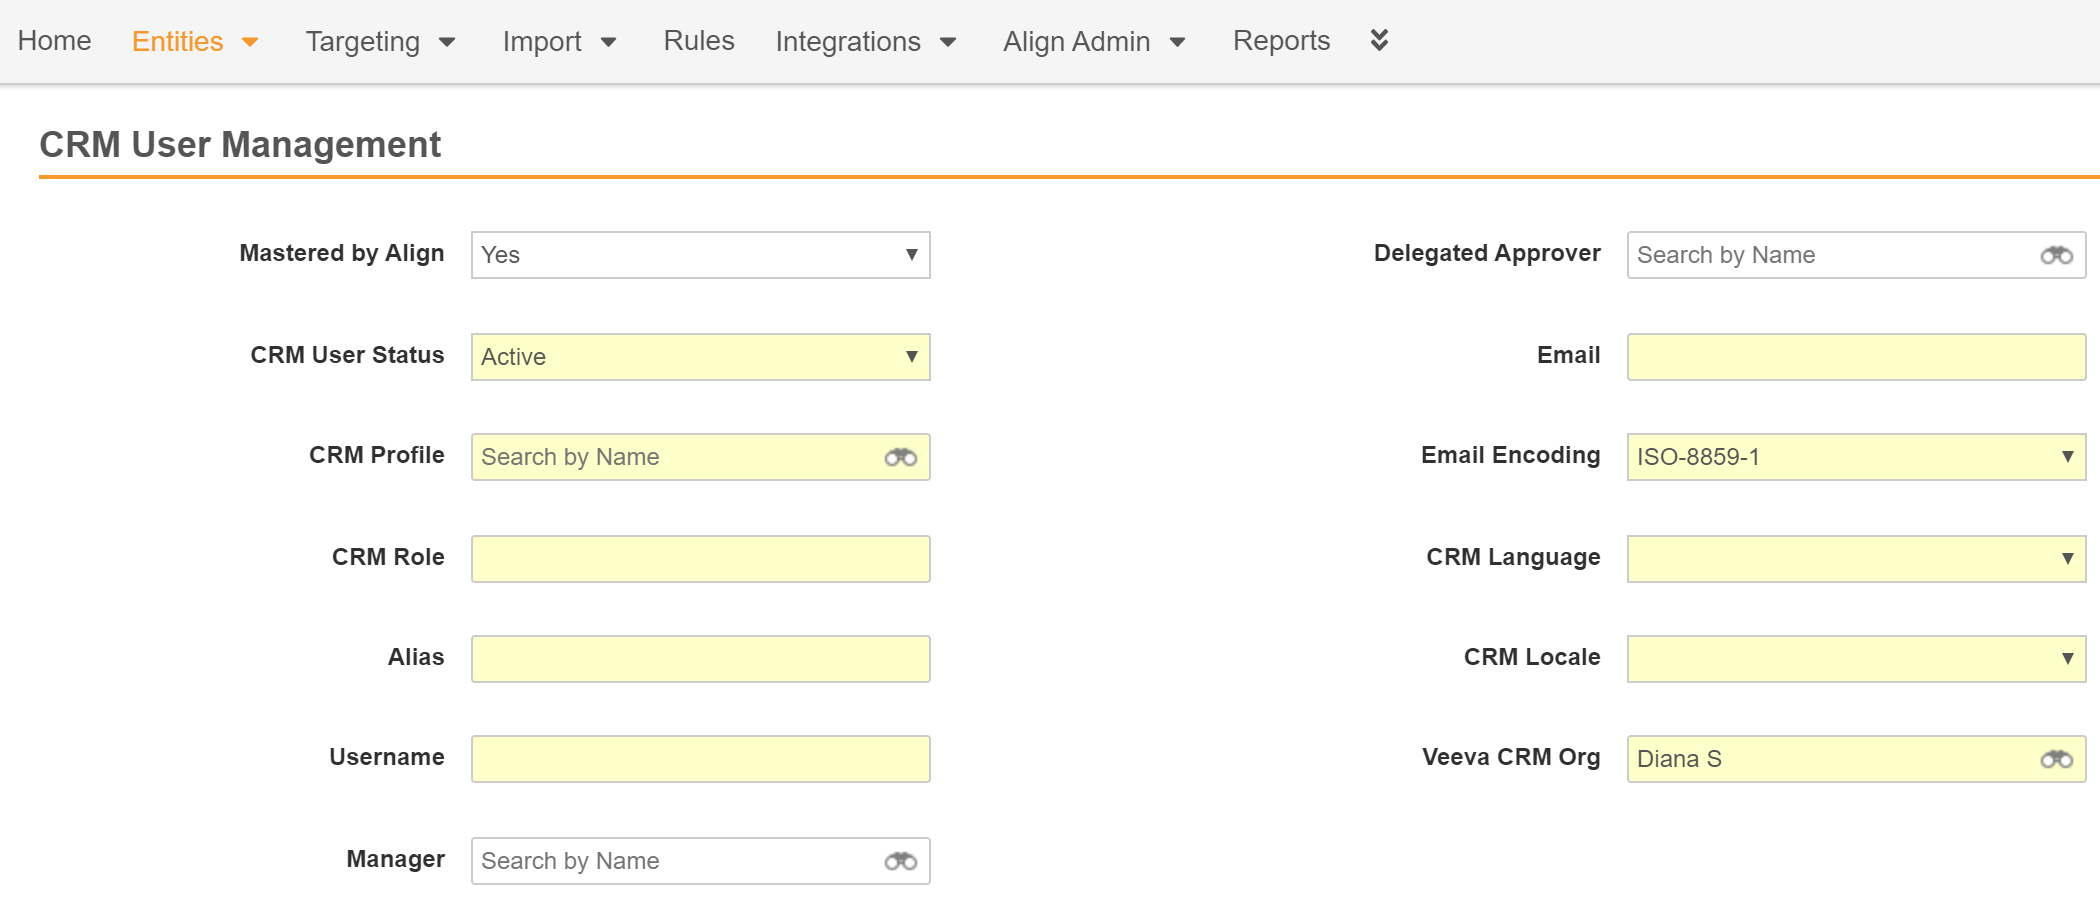
Task: Open the Targeting menu
Action: click(x=380, y=41)
